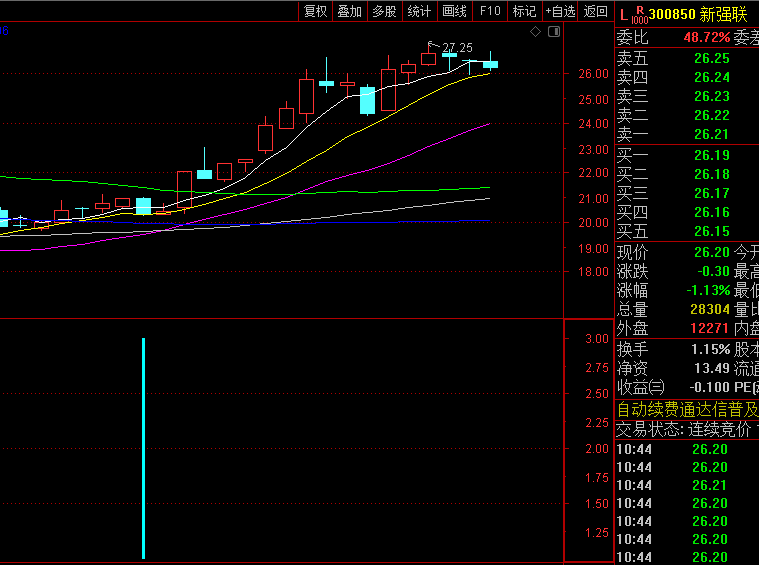Click the 26.00 price axis label

coord(593,74)
